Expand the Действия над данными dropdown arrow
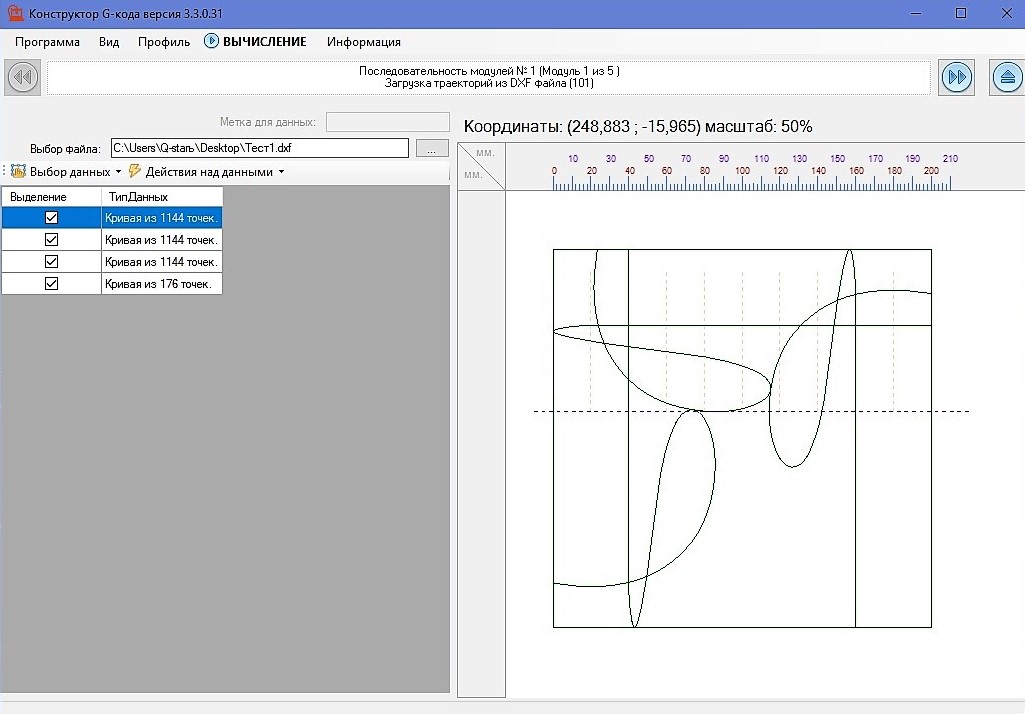1025x714 pixels. [x=281, y=172]
